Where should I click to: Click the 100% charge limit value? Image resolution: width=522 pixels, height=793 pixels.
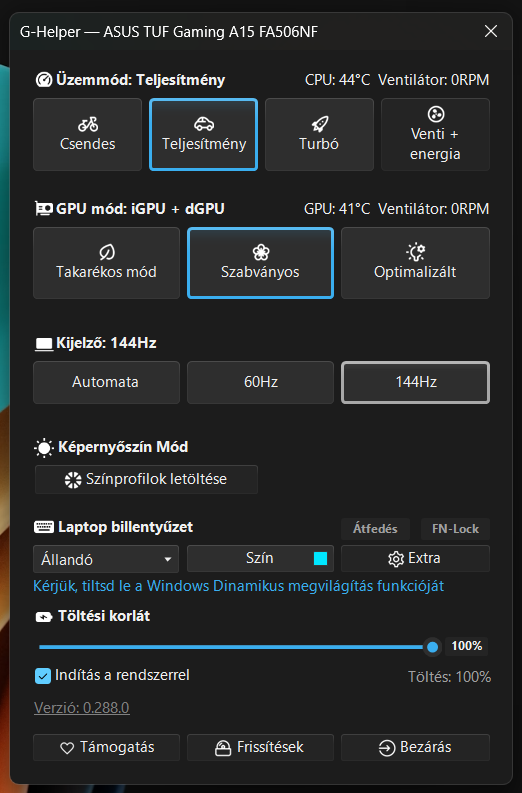[466, 646]
